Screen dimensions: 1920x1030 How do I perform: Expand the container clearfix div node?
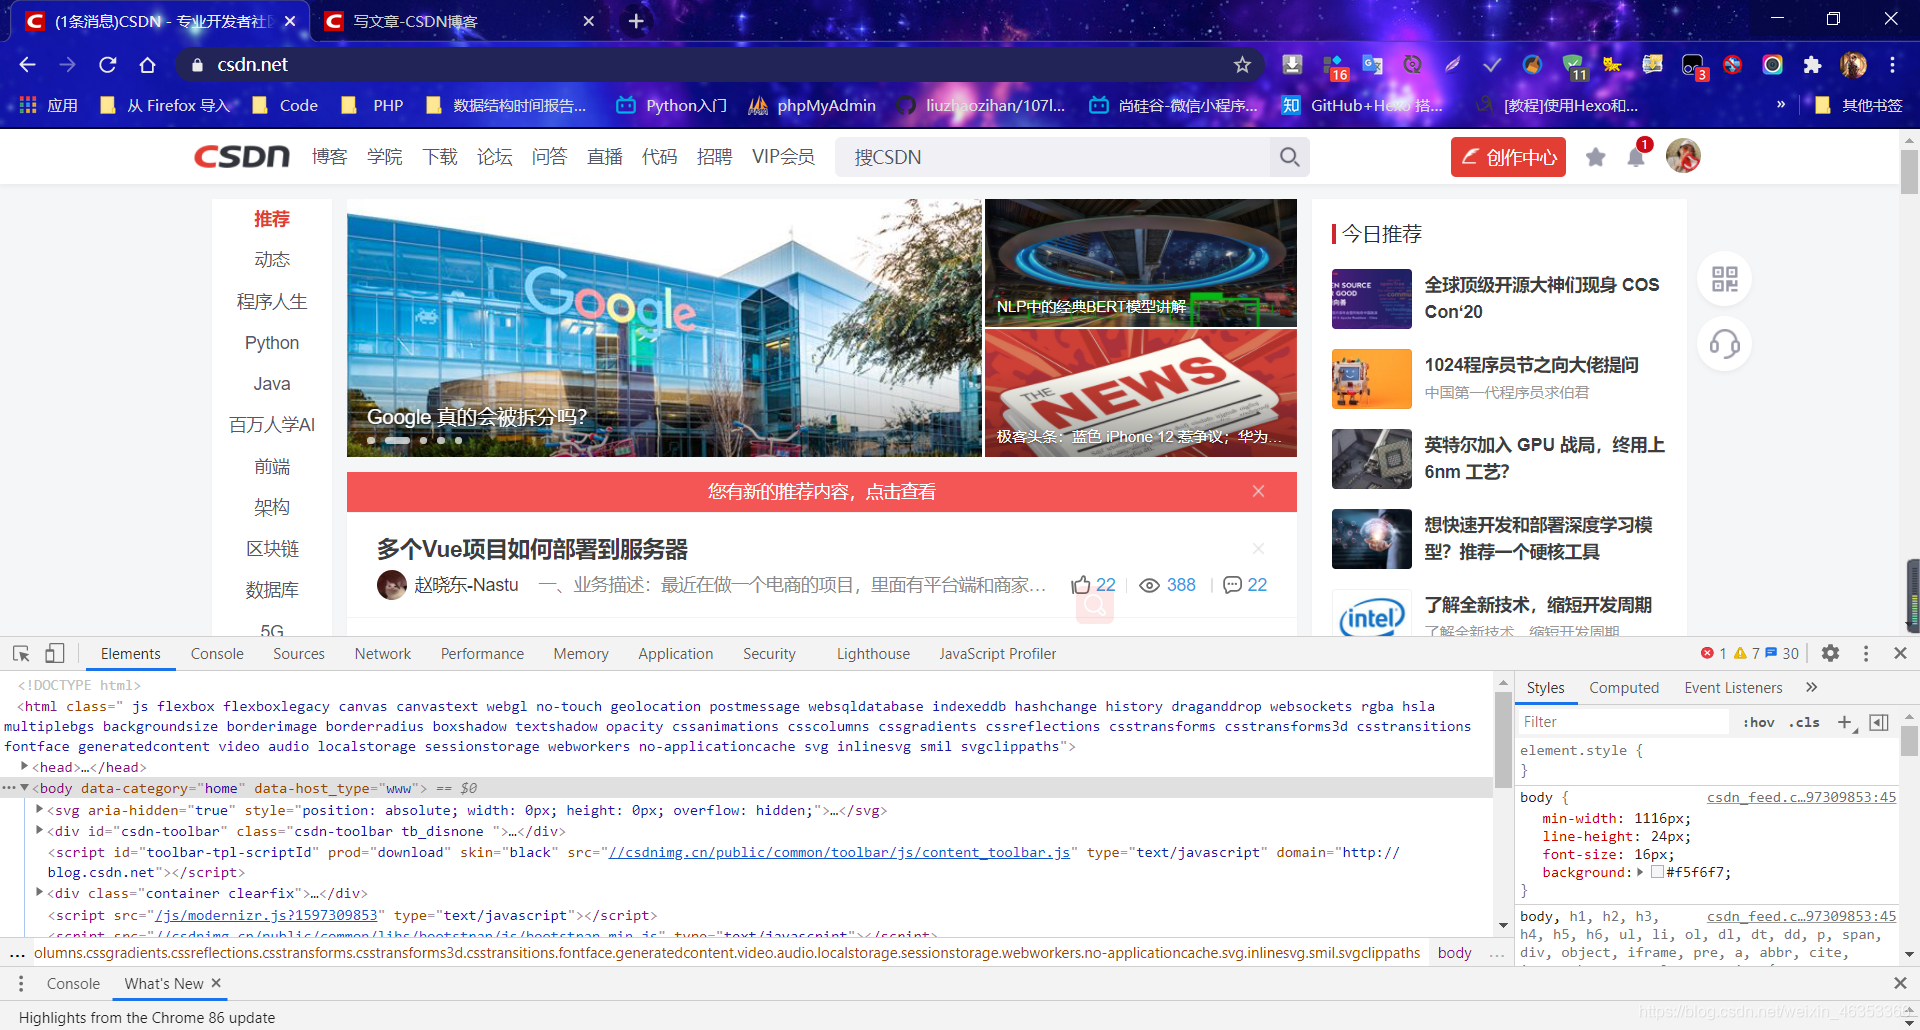click(x=39, y=892)
